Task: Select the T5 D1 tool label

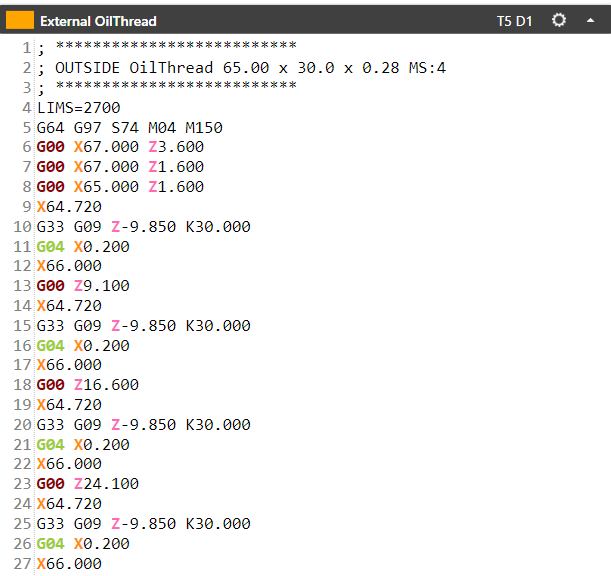Action: coord(514,21)
